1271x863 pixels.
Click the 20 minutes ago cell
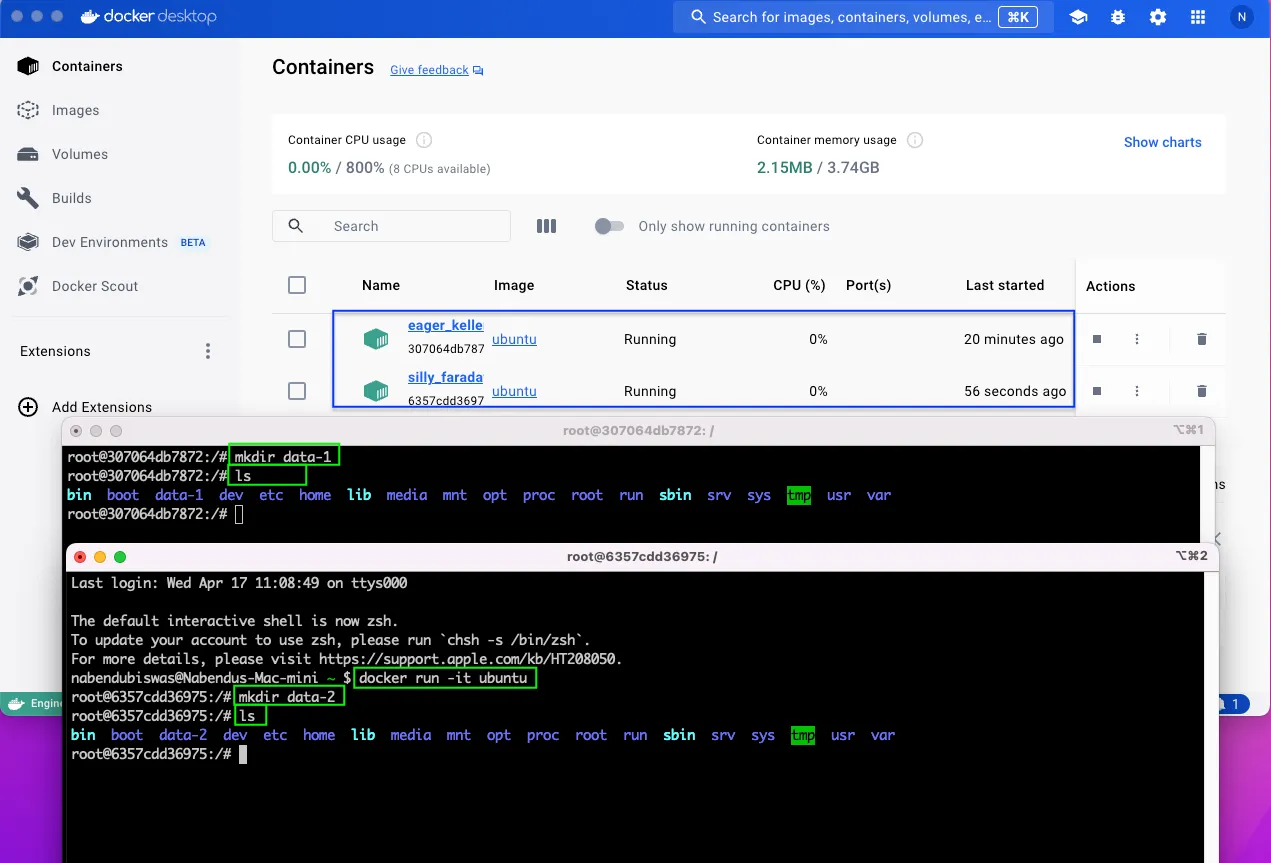point(1014,339)
